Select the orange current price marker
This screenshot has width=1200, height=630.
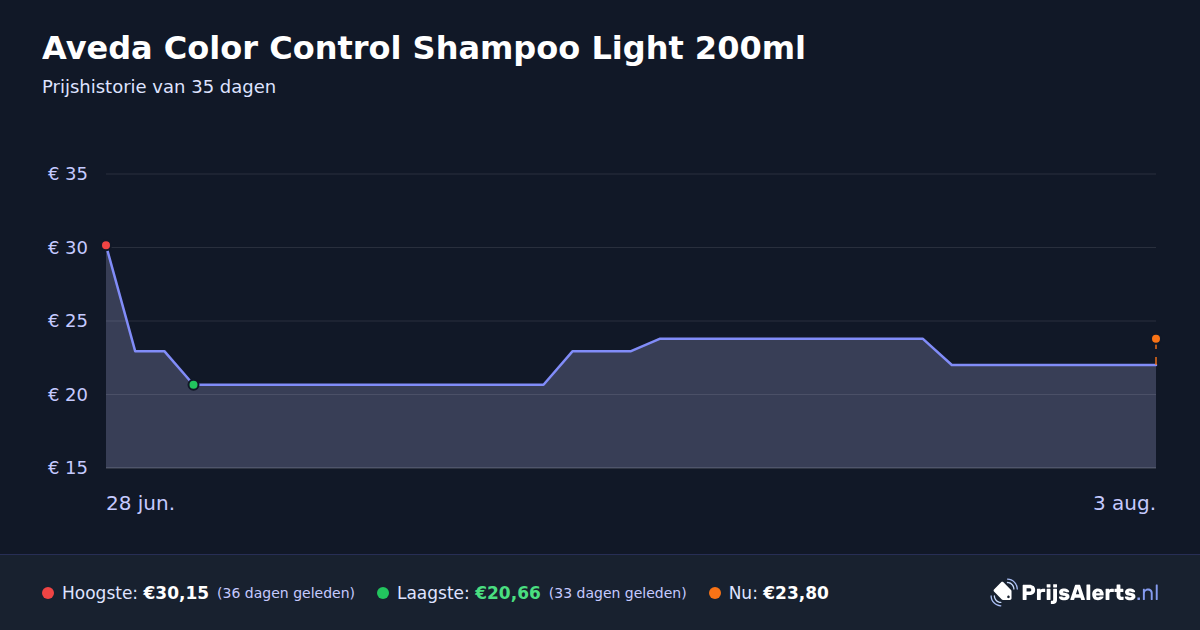1156,339
